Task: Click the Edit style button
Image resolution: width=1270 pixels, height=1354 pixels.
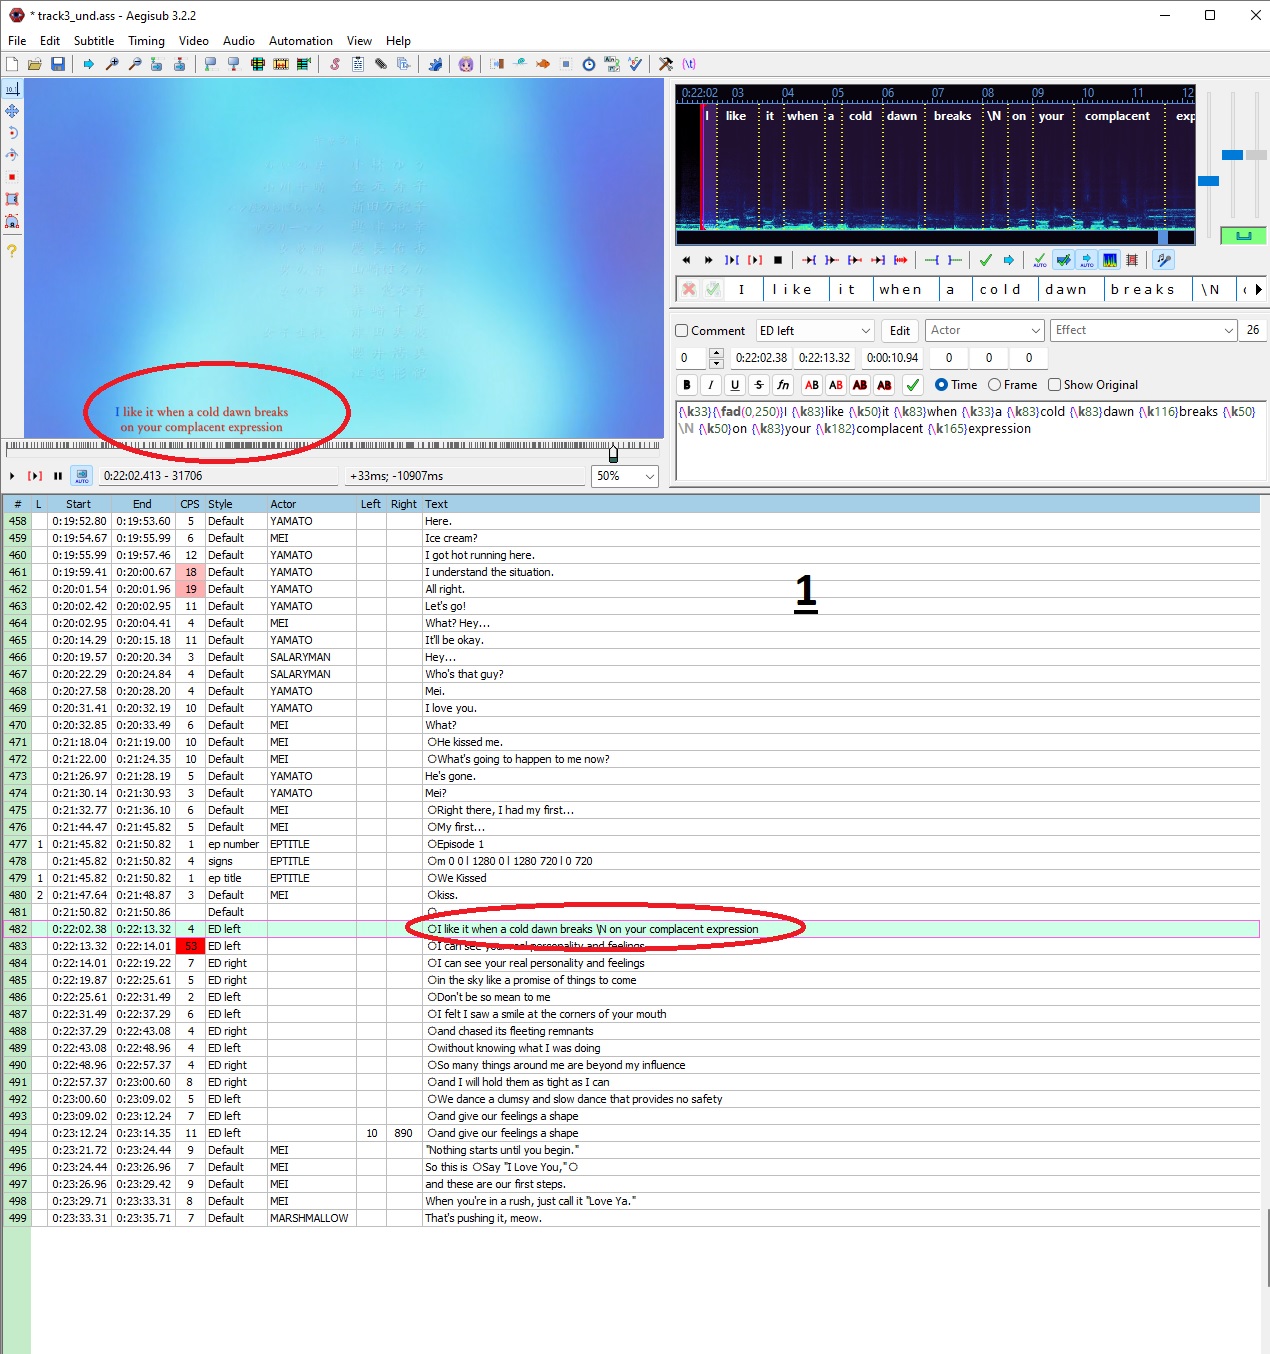Action: coord(900,331)
